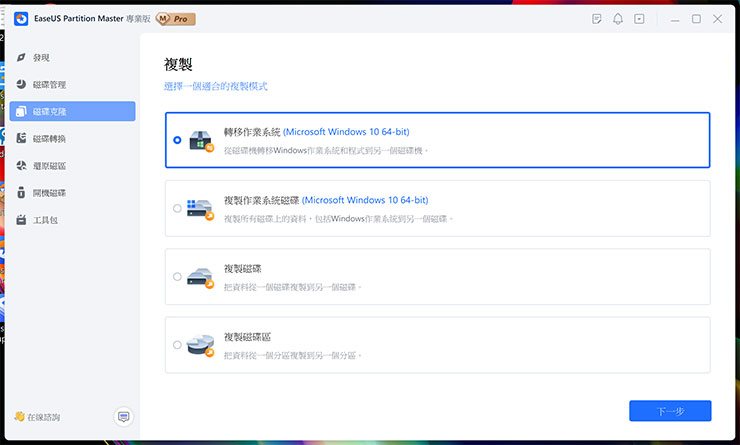Open the task list note icon in title bar
The image size is (740, 445).
597,19
